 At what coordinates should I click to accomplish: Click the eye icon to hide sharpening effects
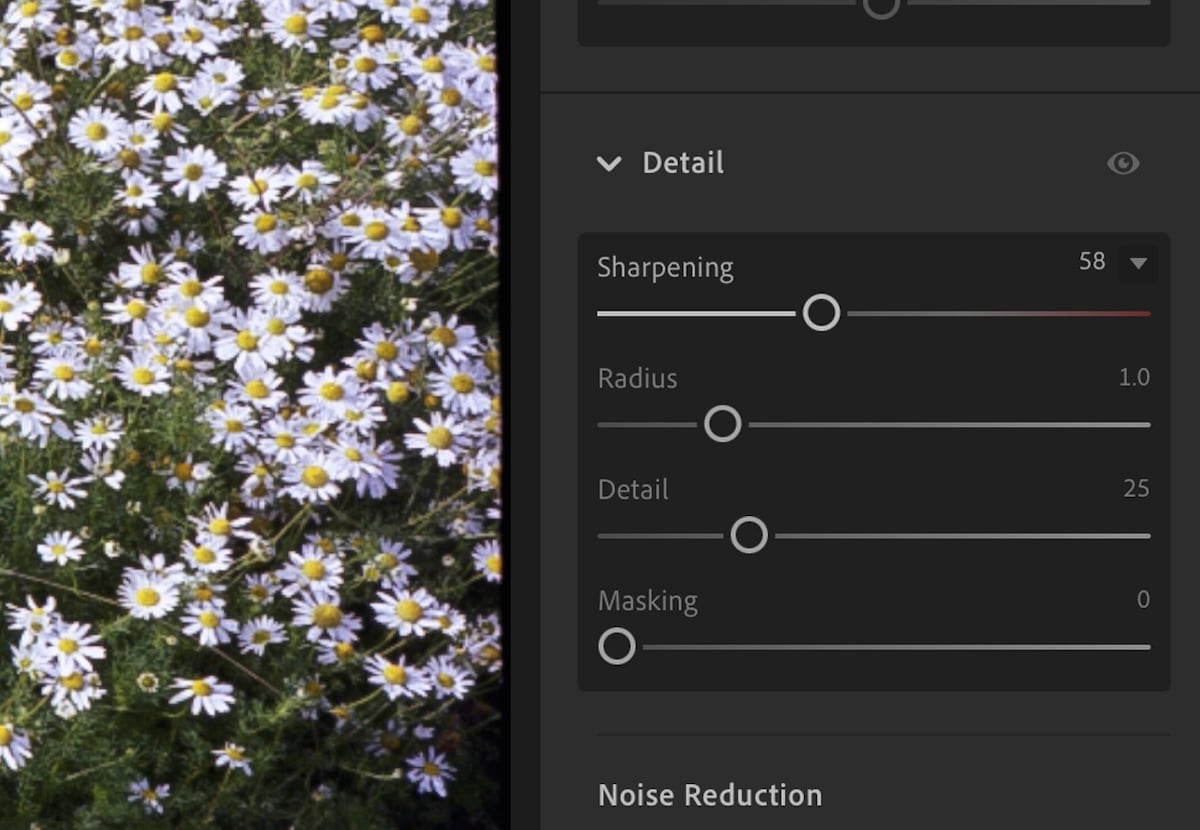[x=1122, y=164]
